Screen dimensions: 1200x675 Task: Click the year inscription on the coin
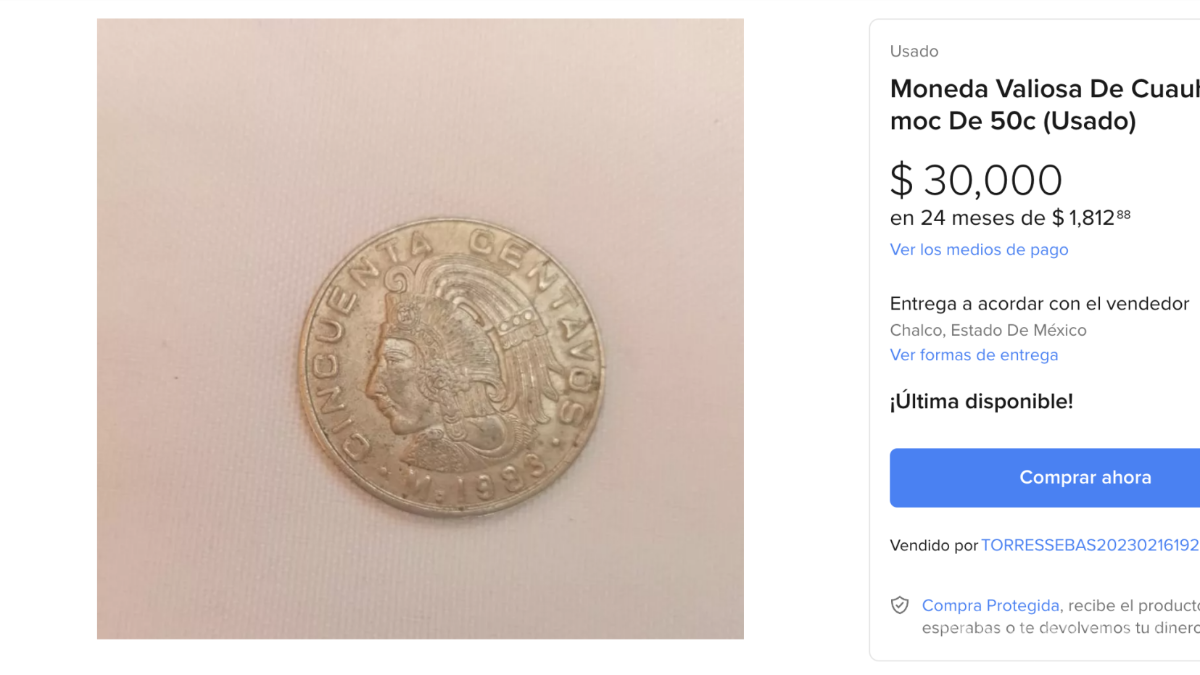504,467
